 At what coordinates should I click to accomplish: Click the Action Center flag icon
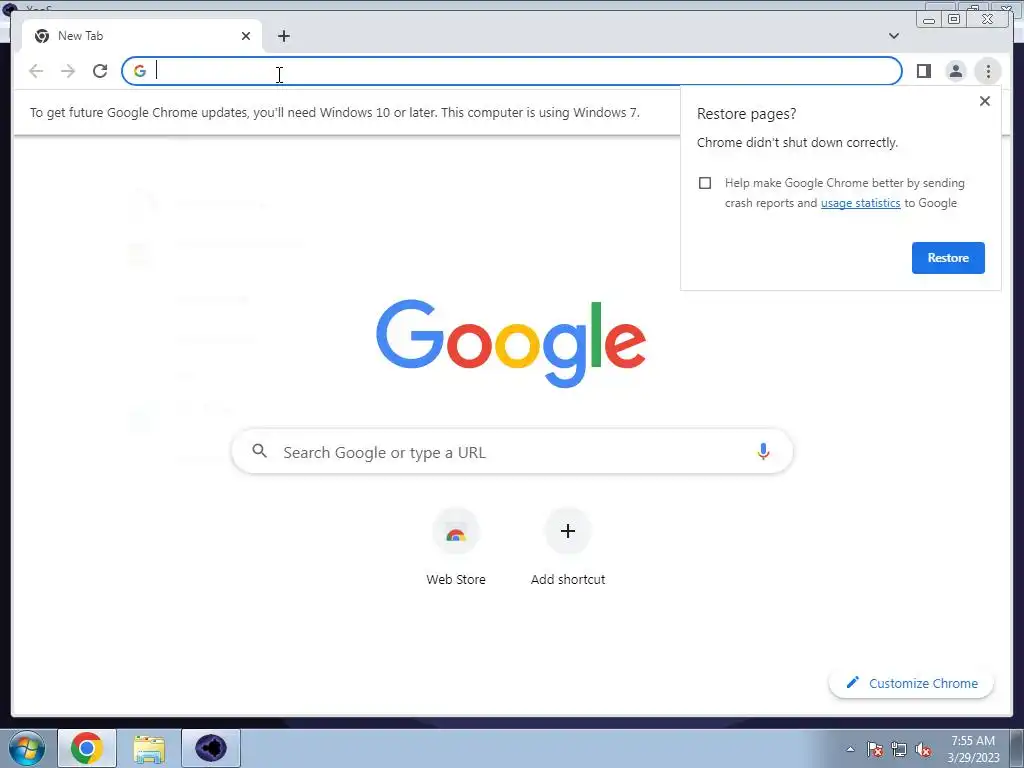point(875,749)
